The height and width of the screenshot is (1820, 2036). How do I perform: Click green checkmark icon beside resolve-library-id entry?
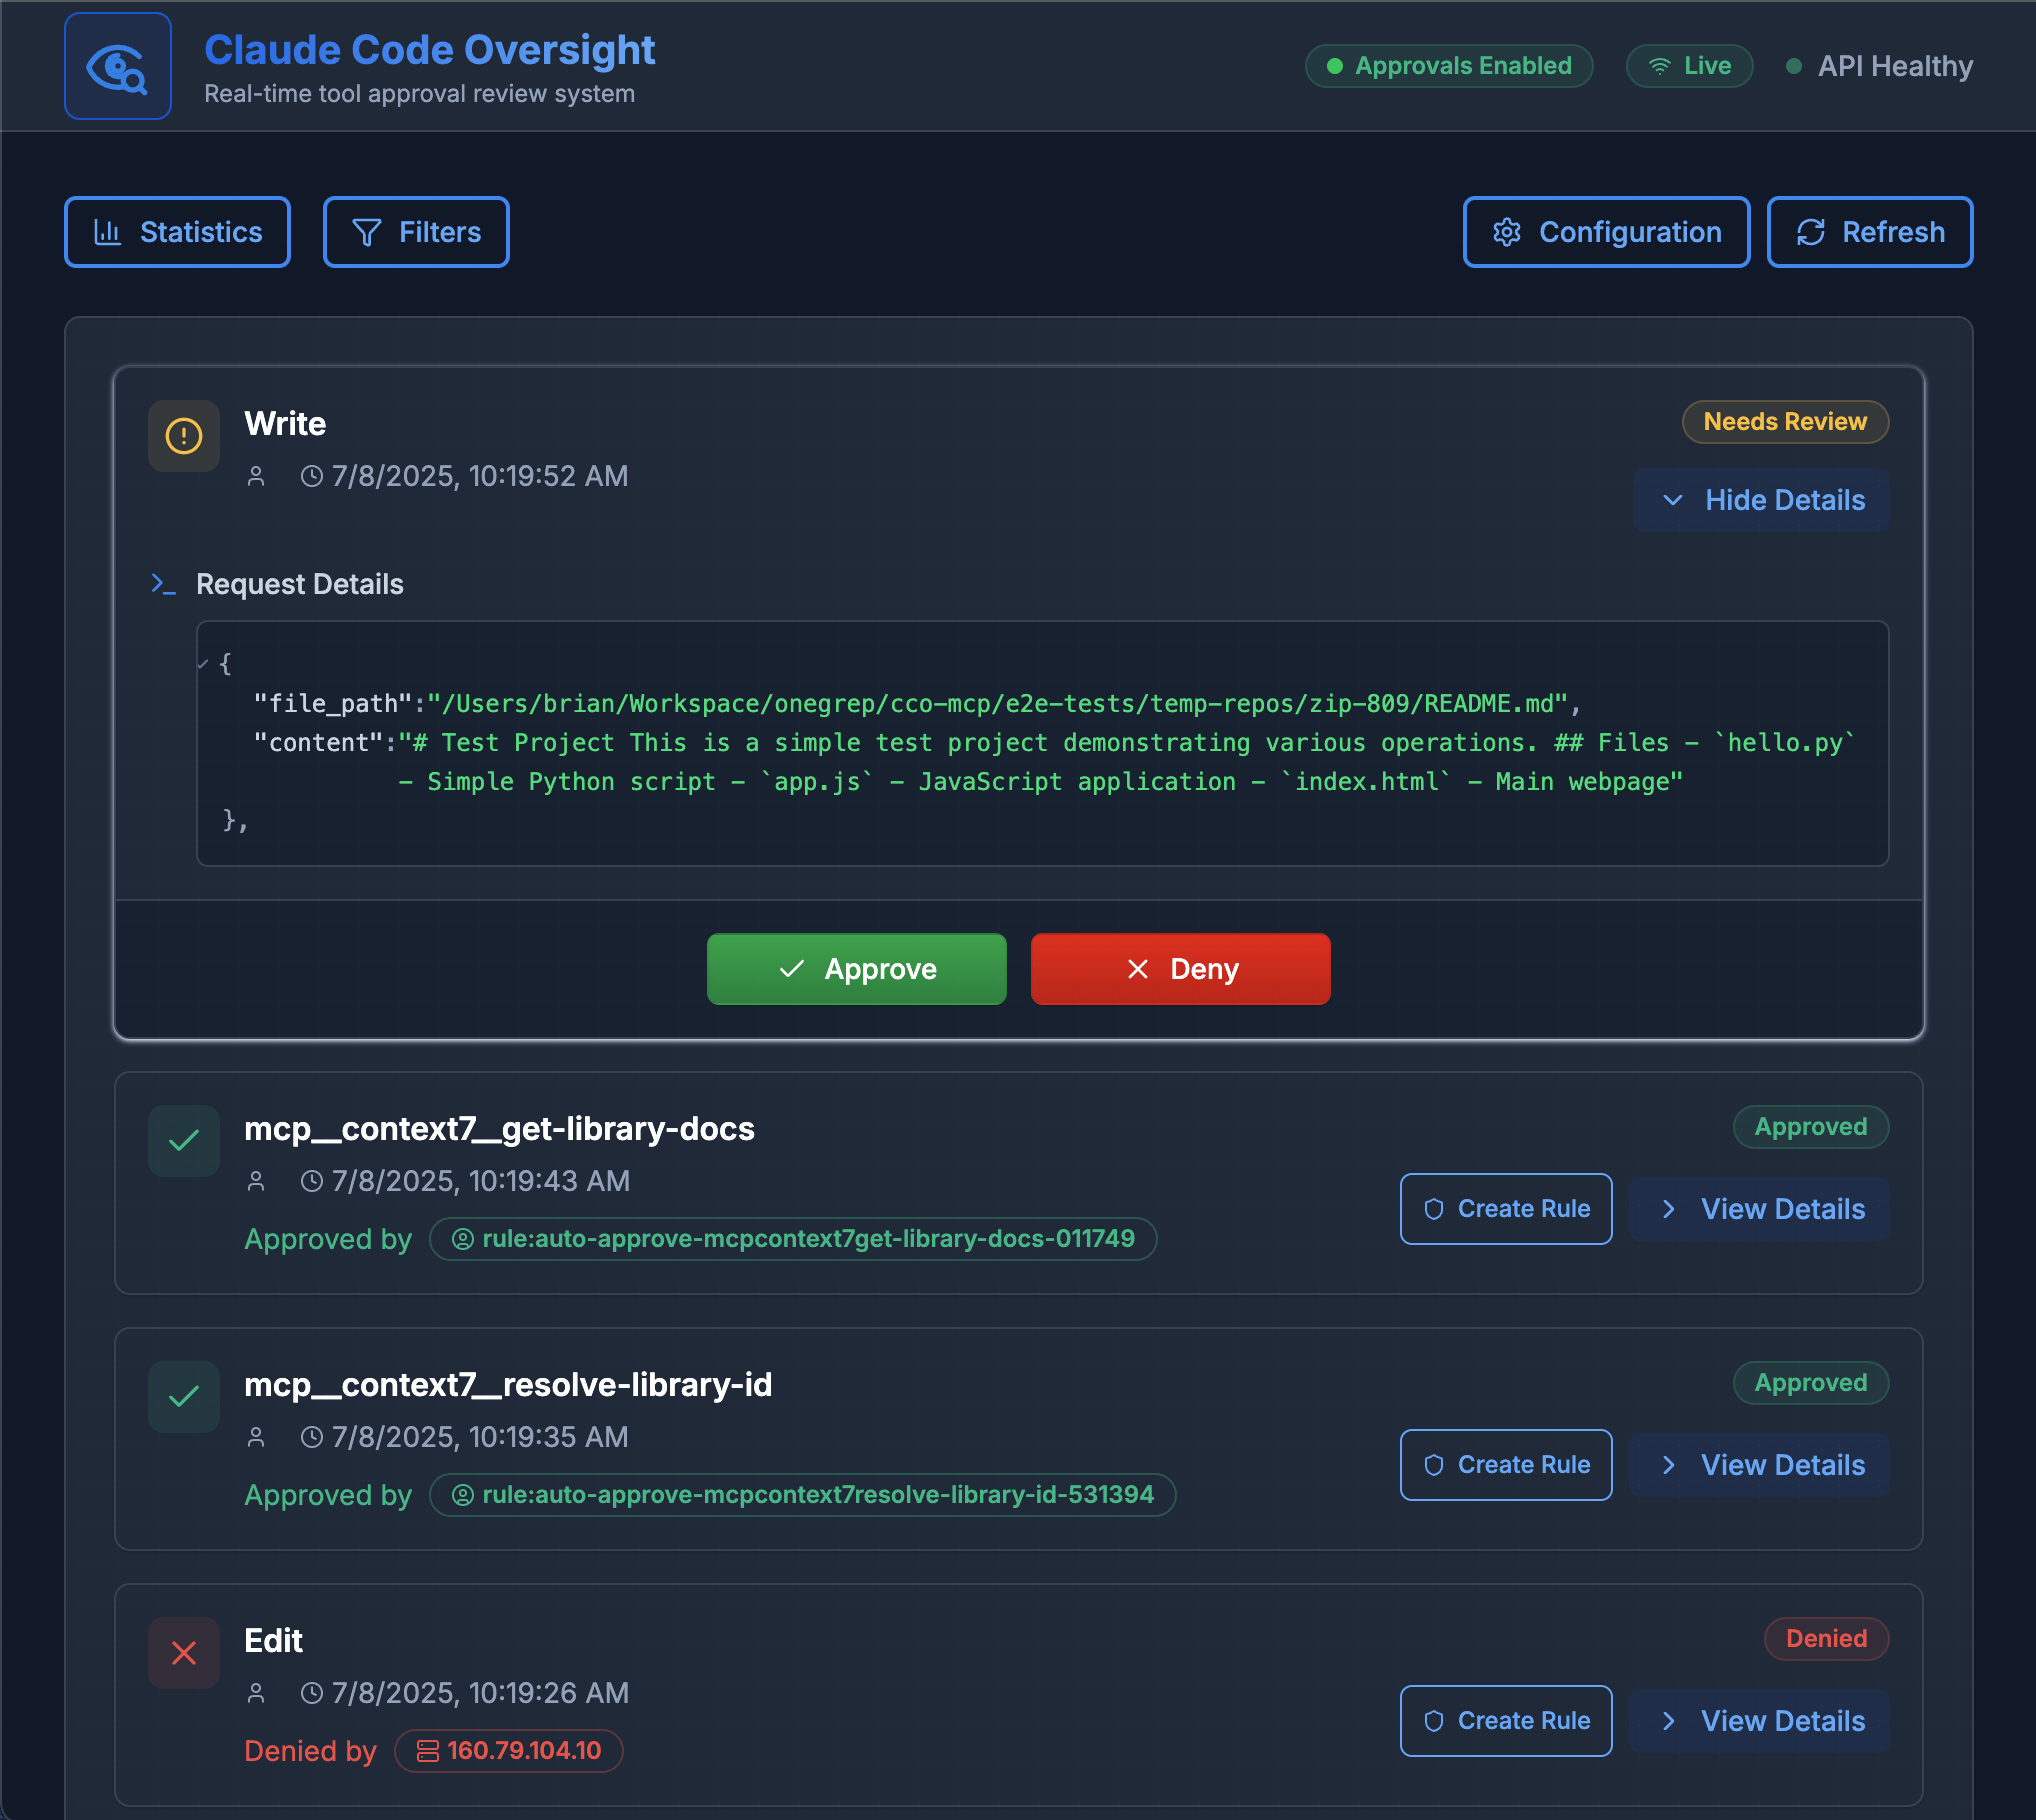[184, 1397]
